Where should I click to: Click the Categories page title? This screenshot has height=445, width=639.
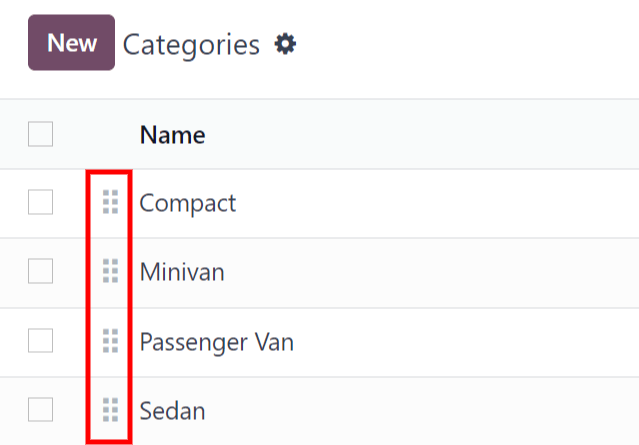point(191,44)
